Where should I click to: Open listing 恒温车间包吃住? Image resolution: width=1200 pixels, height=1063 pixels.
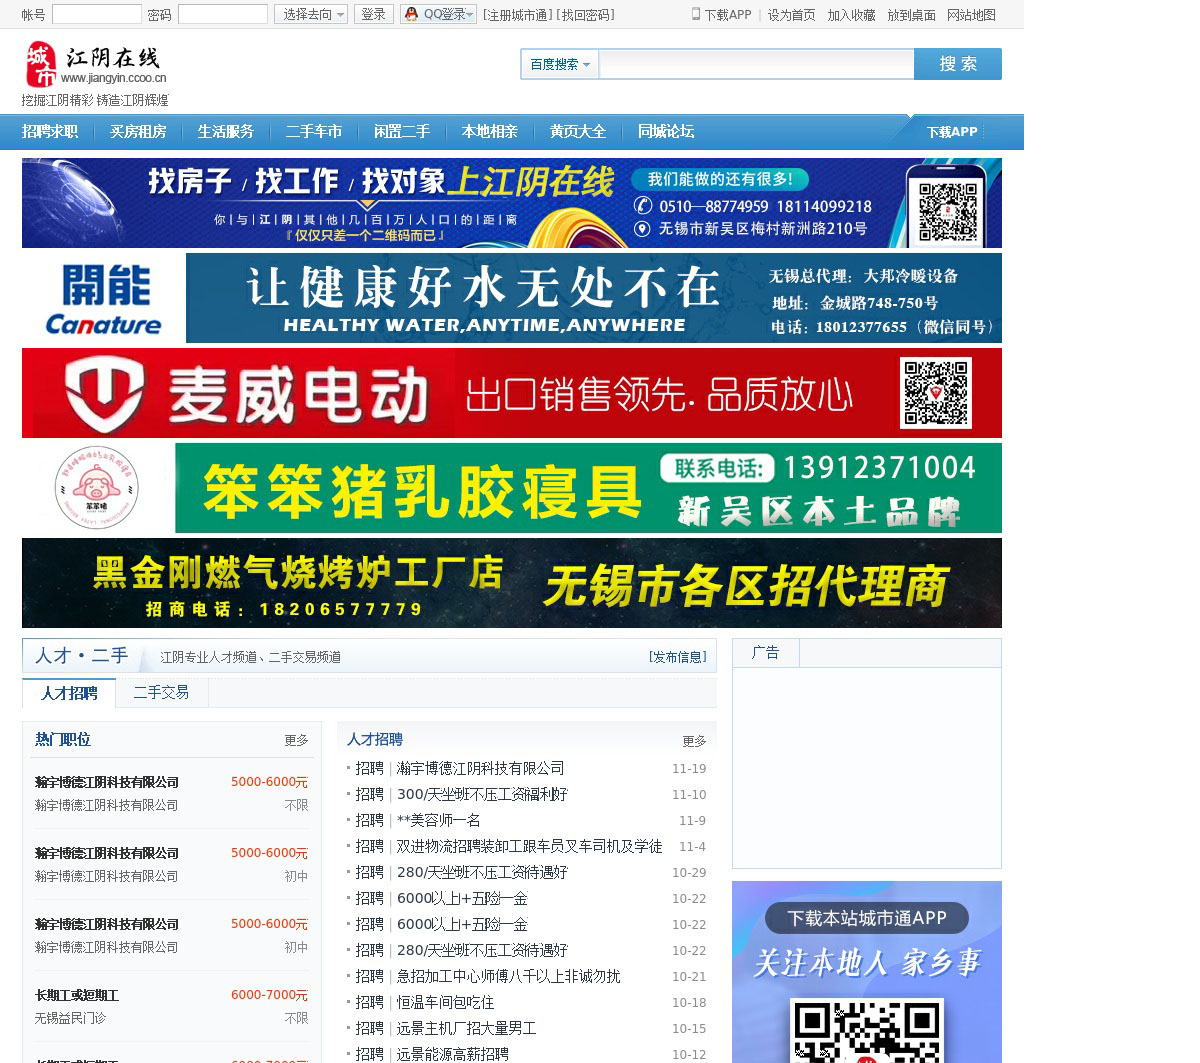tap(445, 1002)
